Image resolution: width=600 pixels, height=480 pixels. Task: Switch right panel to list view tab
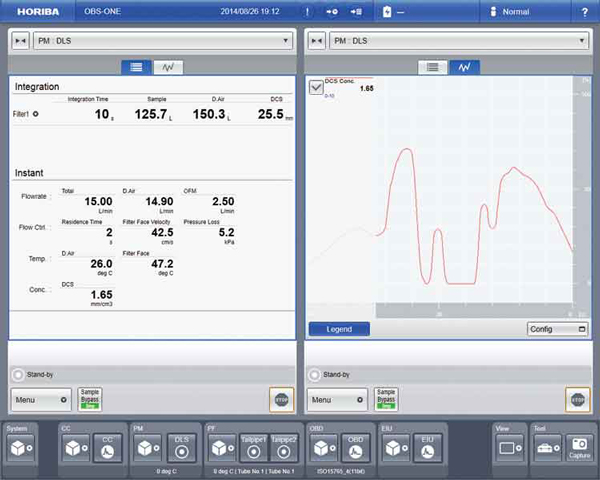click(x=433, y=67)
